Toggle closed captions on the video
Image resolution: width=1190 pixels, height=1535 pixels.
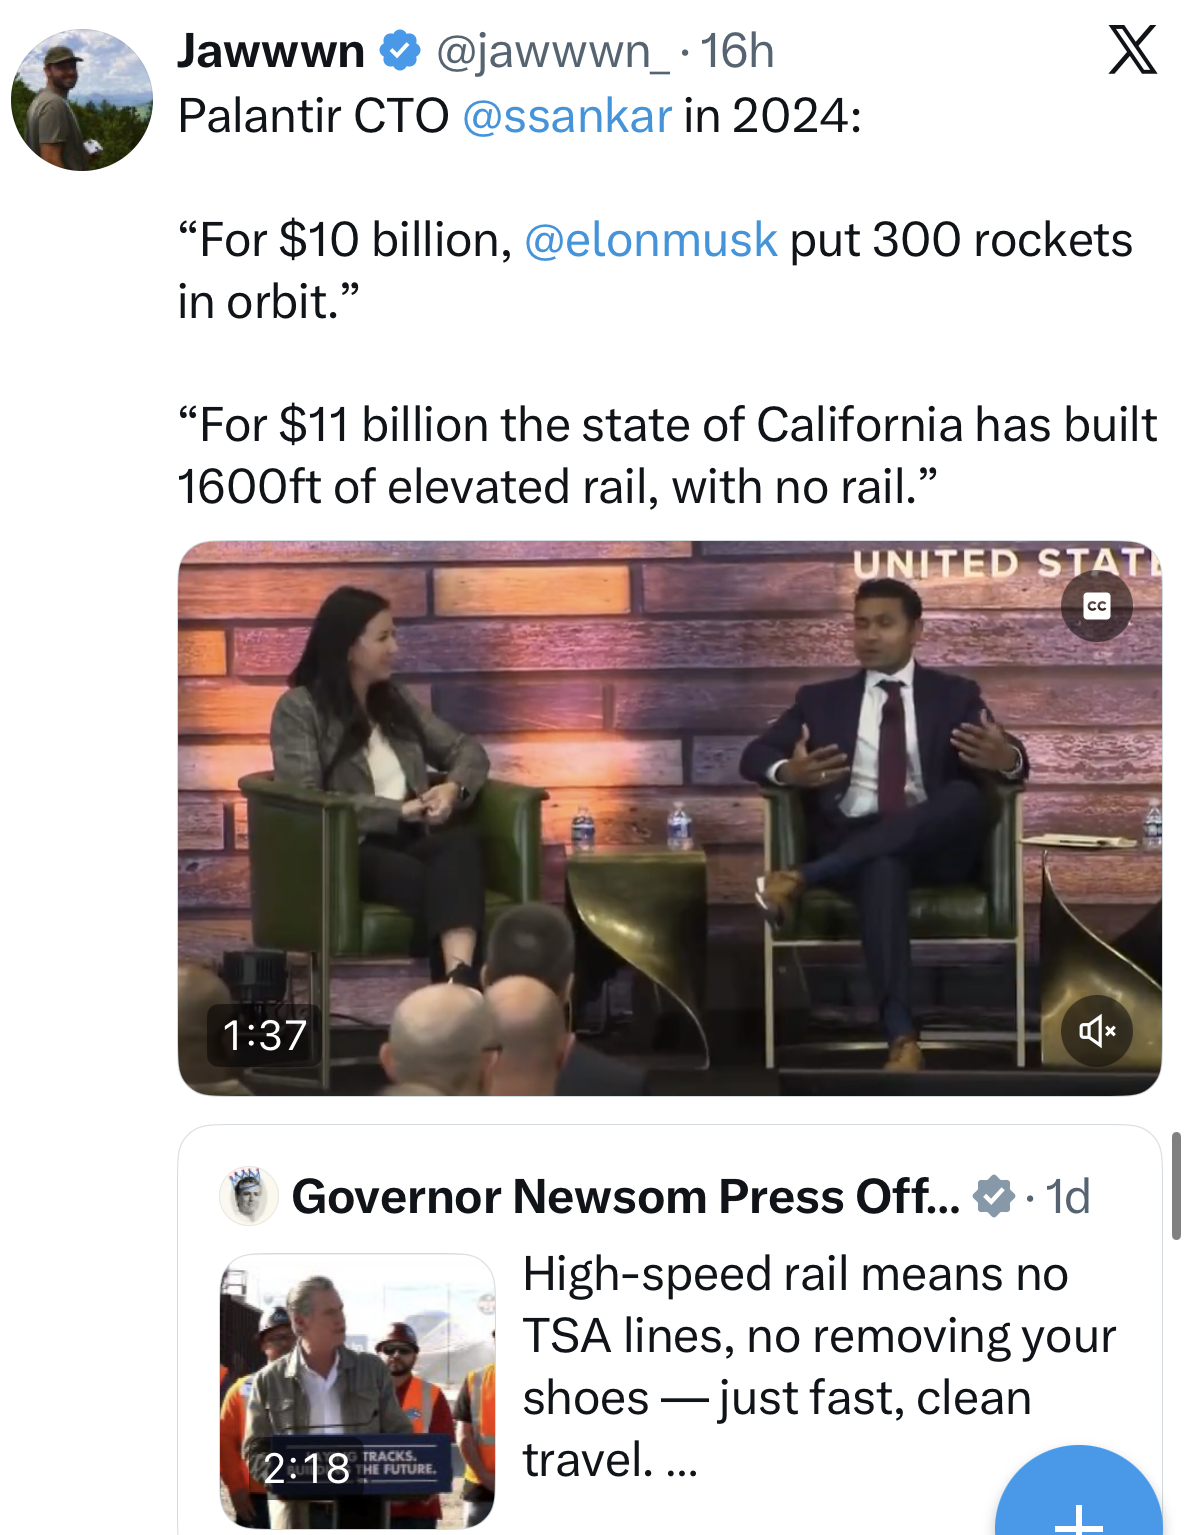click(x=1097, y=606)
